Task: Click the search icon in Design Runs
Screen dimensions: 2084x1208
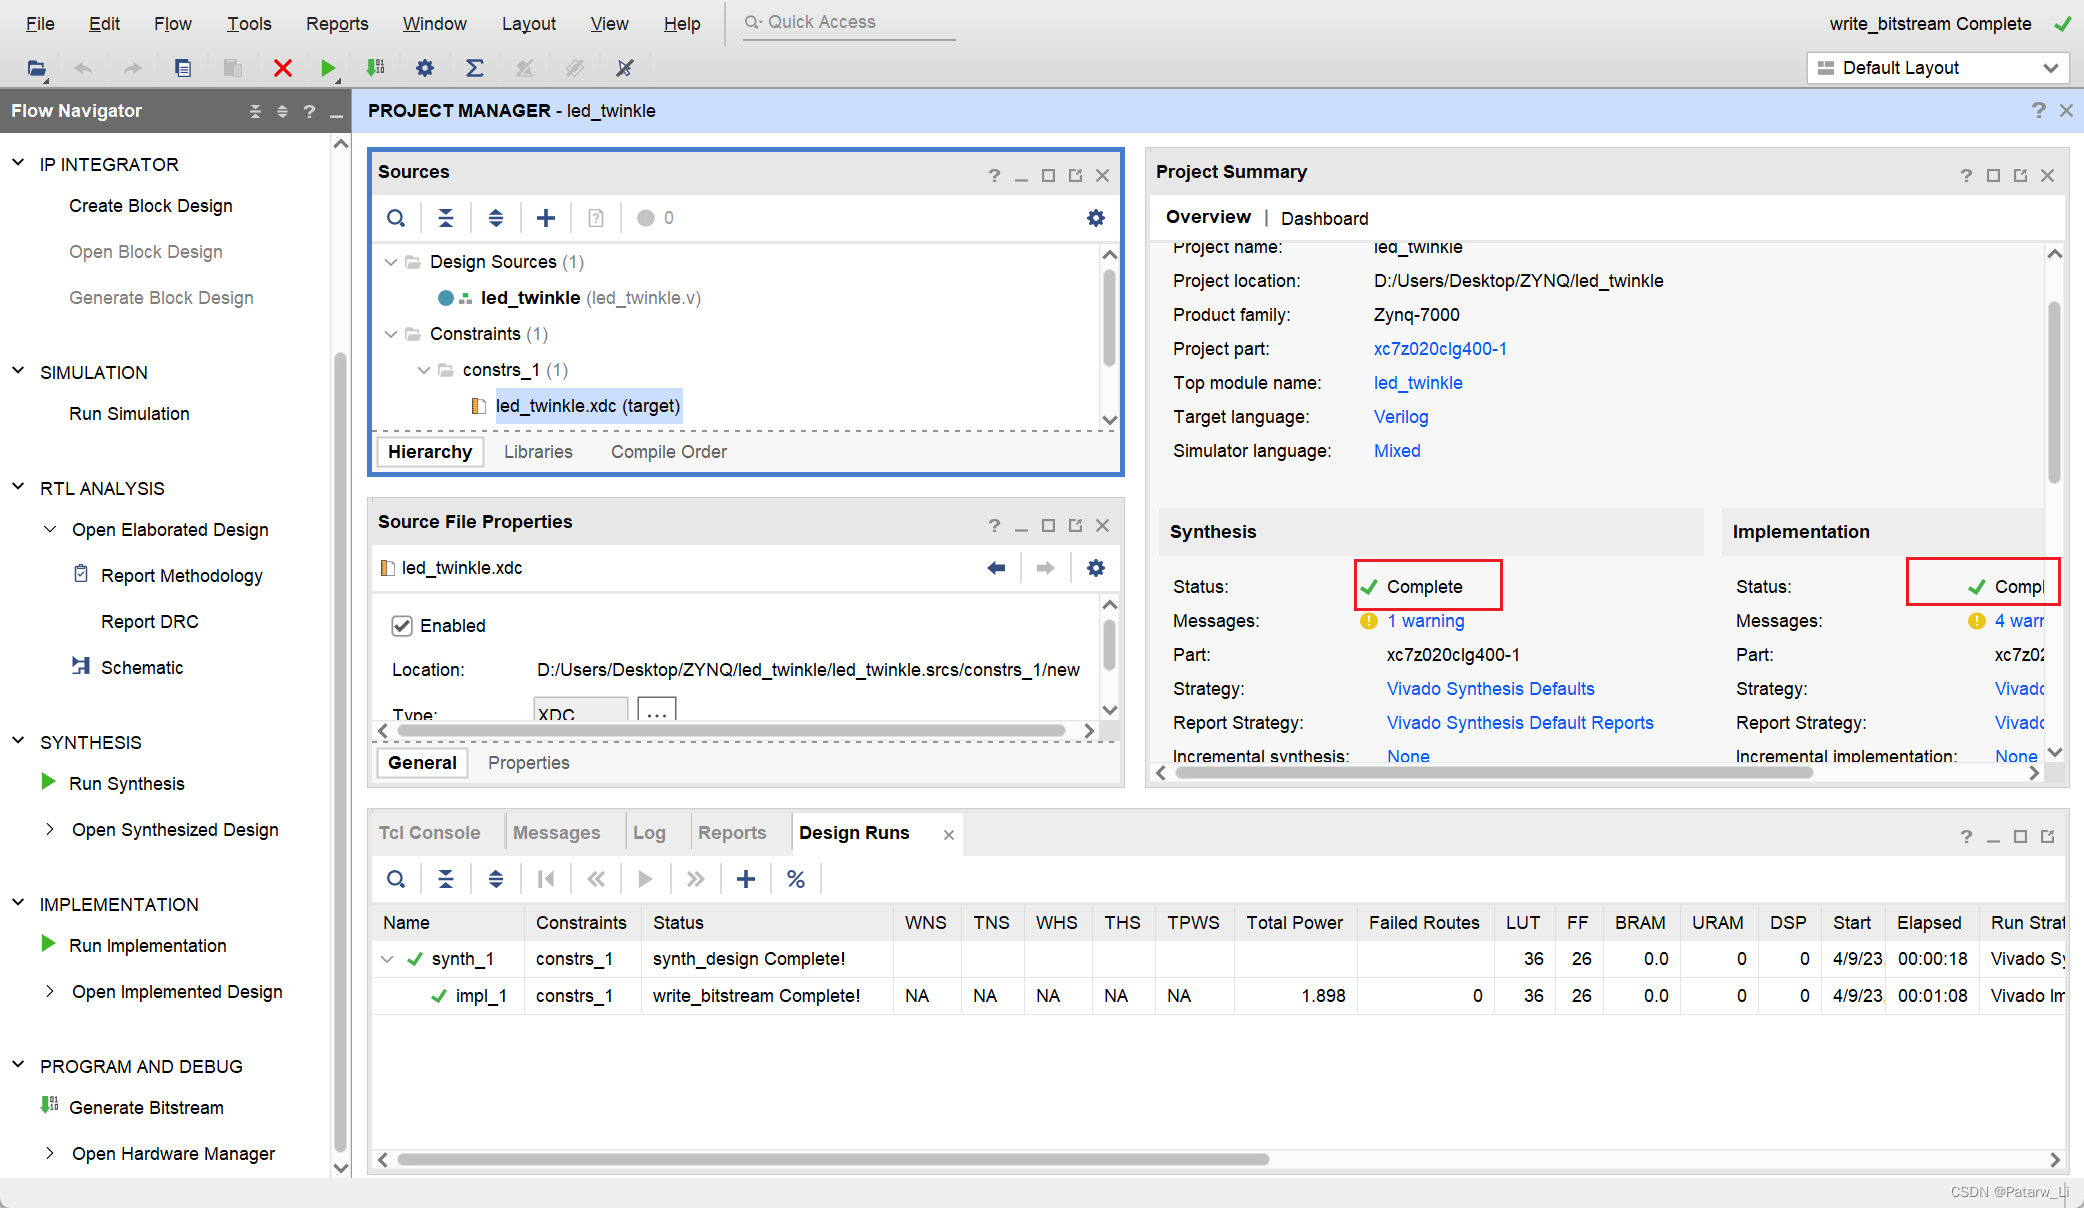Action: 396,879
